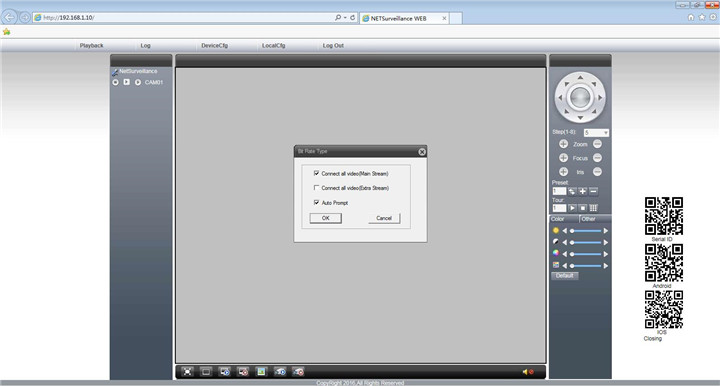Screen dimensions: 720x386
Task: Click Cancel in Bit Rate Type dialog
Action: pos(384,218)
